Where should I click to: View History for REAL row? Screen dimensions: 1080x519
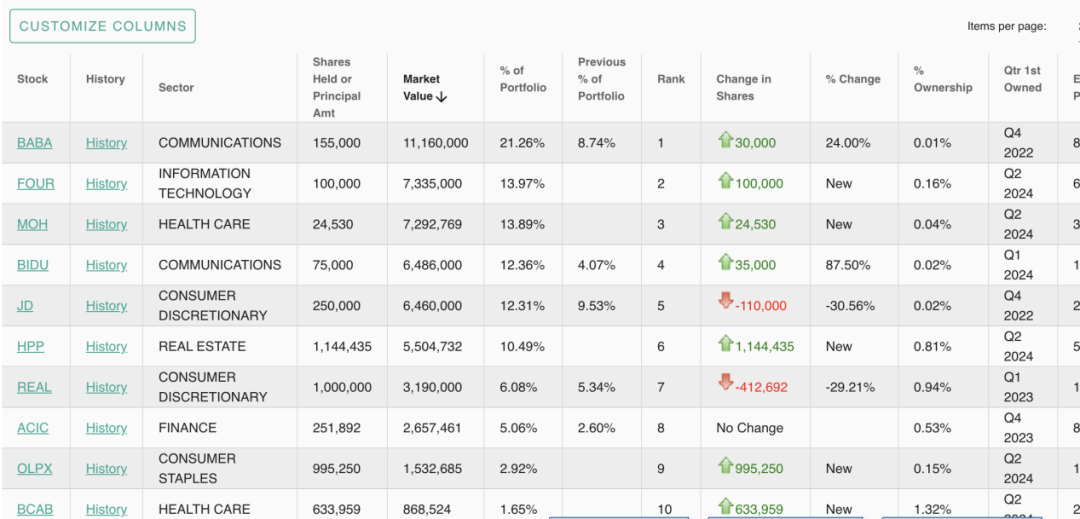point(107,387)
